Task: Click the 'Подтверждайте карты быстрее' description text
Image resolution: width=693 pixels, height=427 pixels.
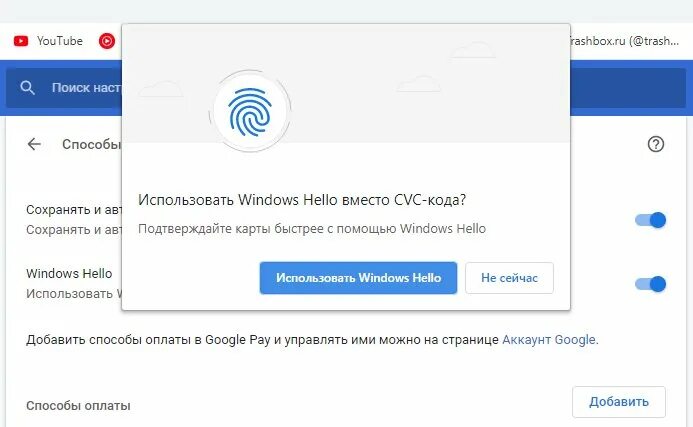Action: 312,229
